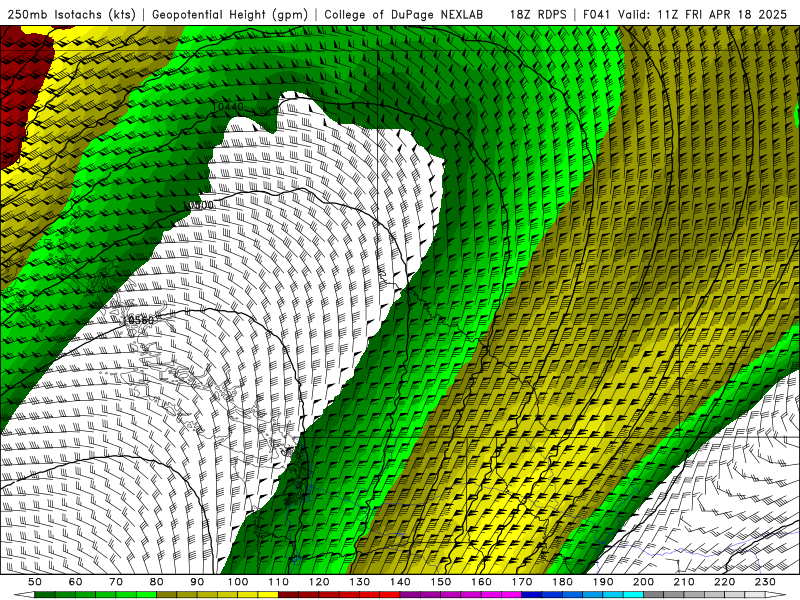Image resolution: width=800 pixels, height=600 pixels.
Task: Click the 'Geopotential Height (gpm)' title text
Action: 230,14
